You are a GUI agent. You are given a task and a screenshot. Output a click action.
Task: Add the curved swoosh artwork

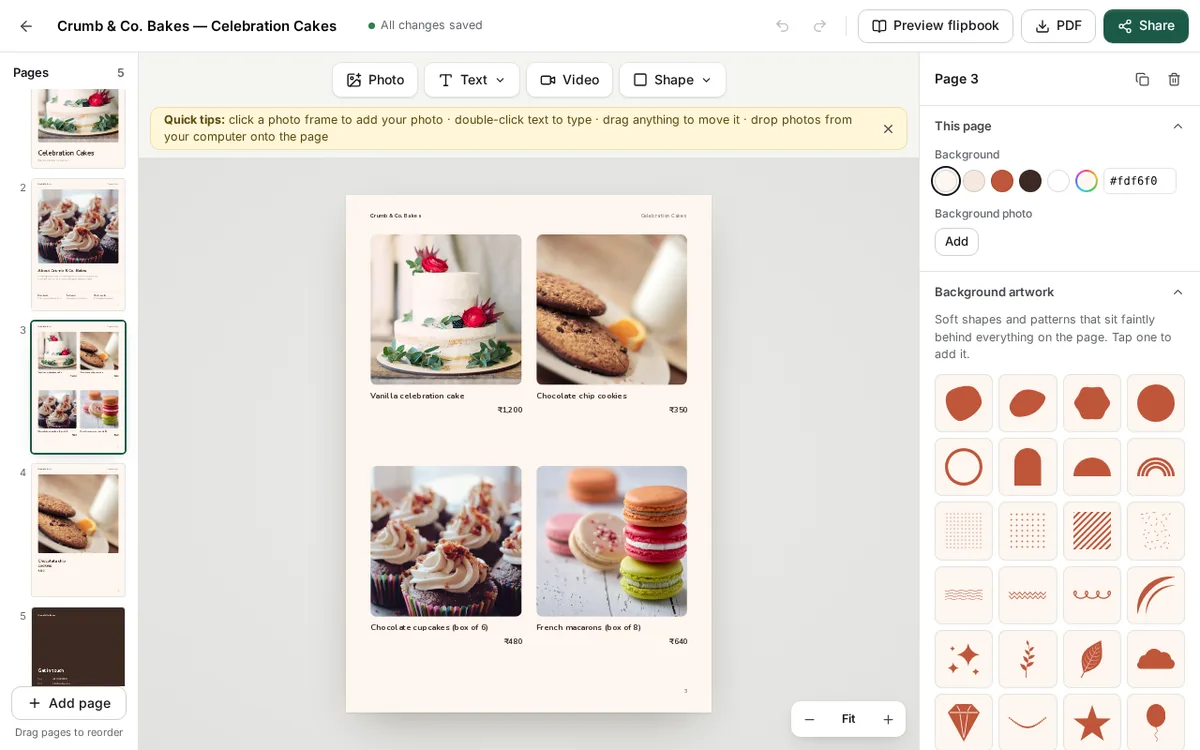click(x=1156, y=595)
